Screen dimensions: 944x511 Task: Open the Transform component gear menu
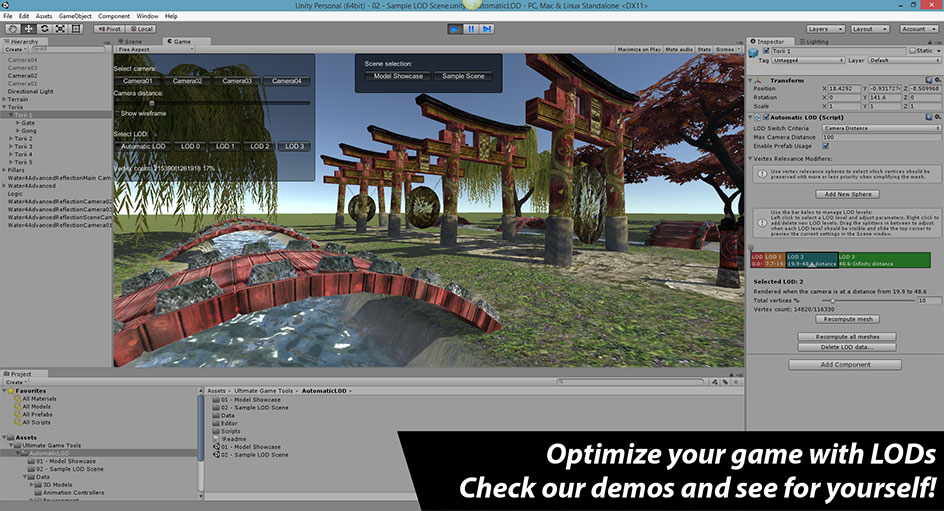pyautogui.click(x=937, y=79)
